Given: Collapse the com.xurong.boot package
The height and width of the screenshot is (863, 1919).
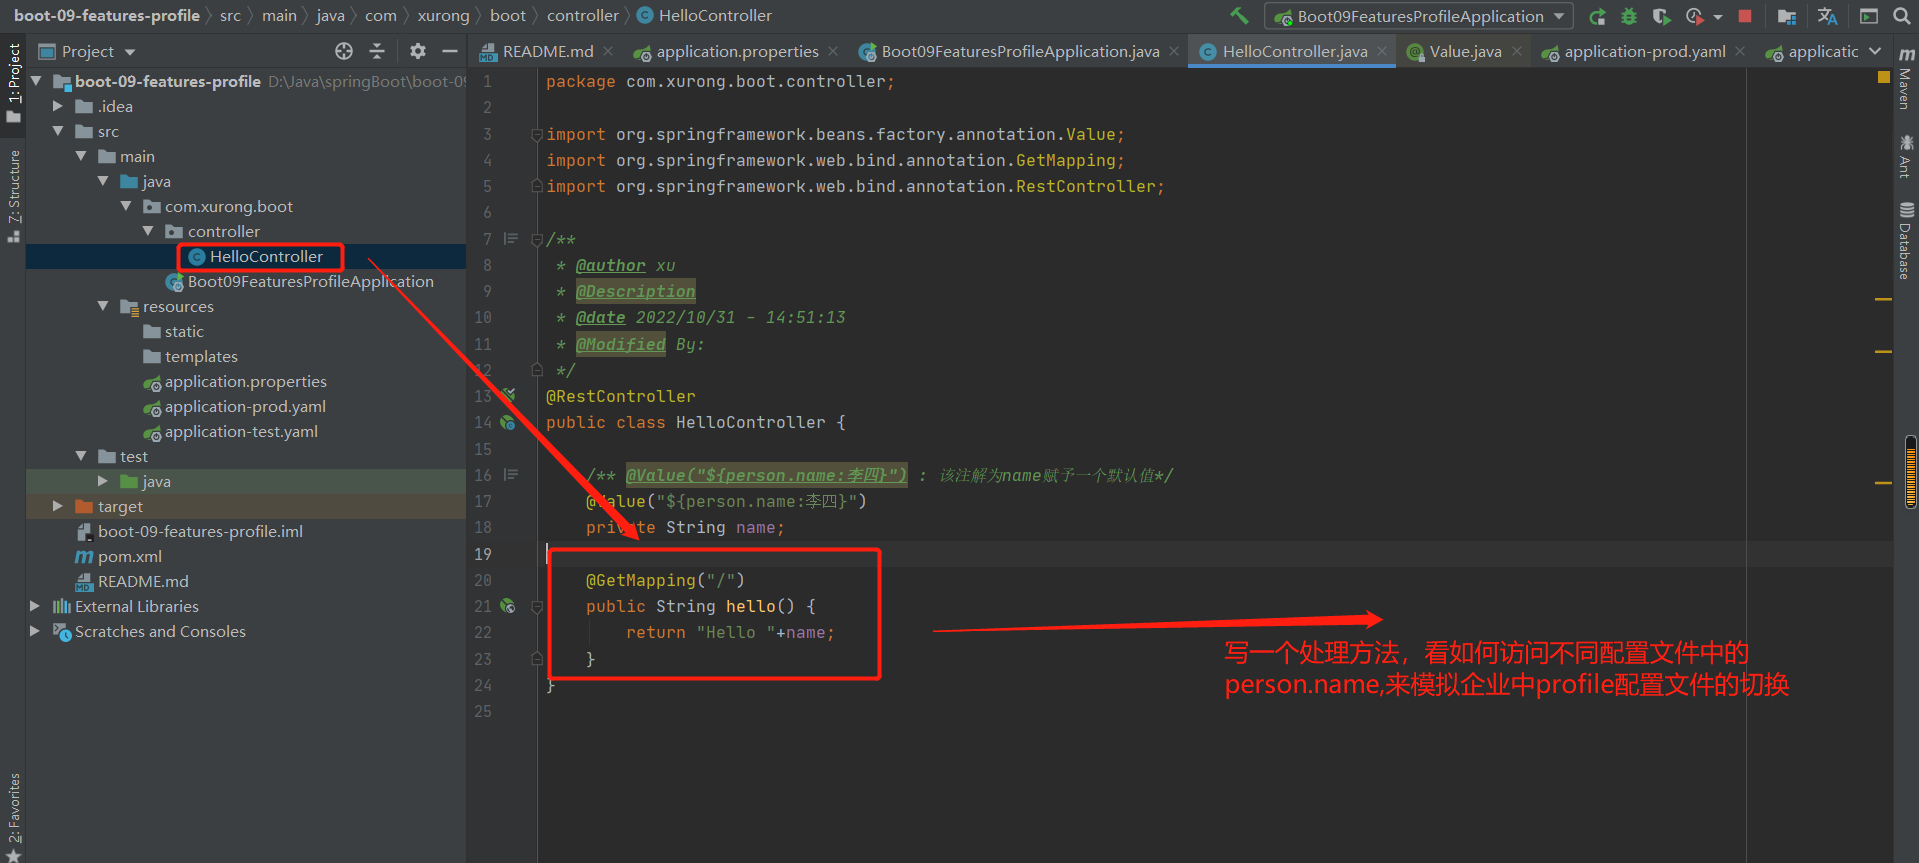Looking at the screenshot, I should [126, 206].
